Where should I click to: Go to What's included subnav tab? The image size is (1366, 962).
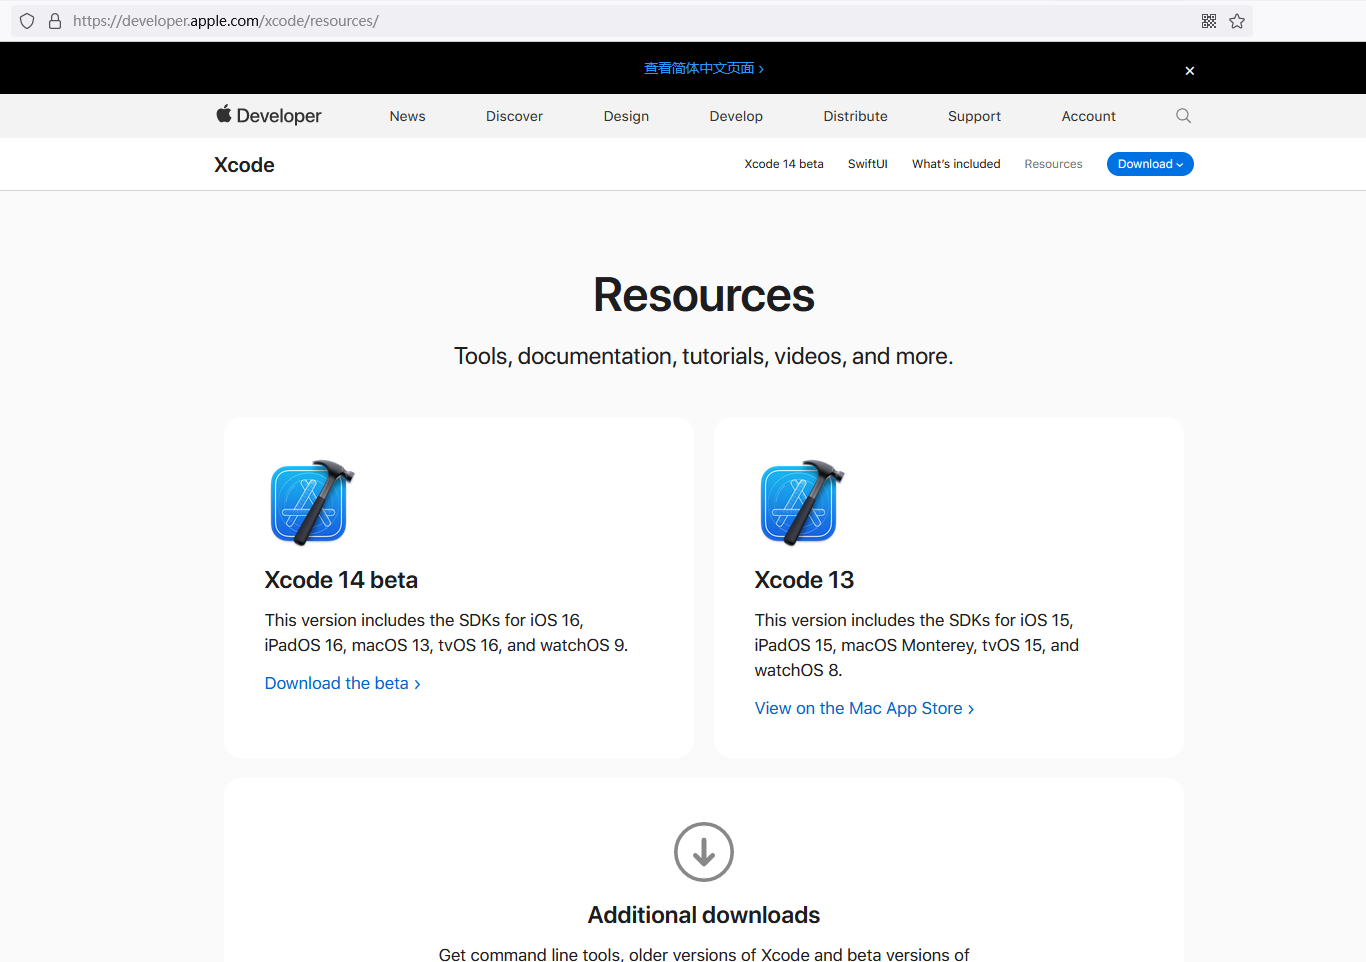[x=956, y=164]
